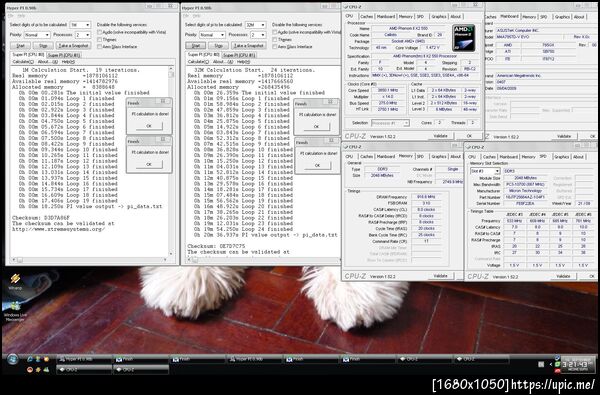Click the '32M Calculation Start. 24 iterations.' line
The width and height of the screenshot is (600, 395).
coord(254,70)
